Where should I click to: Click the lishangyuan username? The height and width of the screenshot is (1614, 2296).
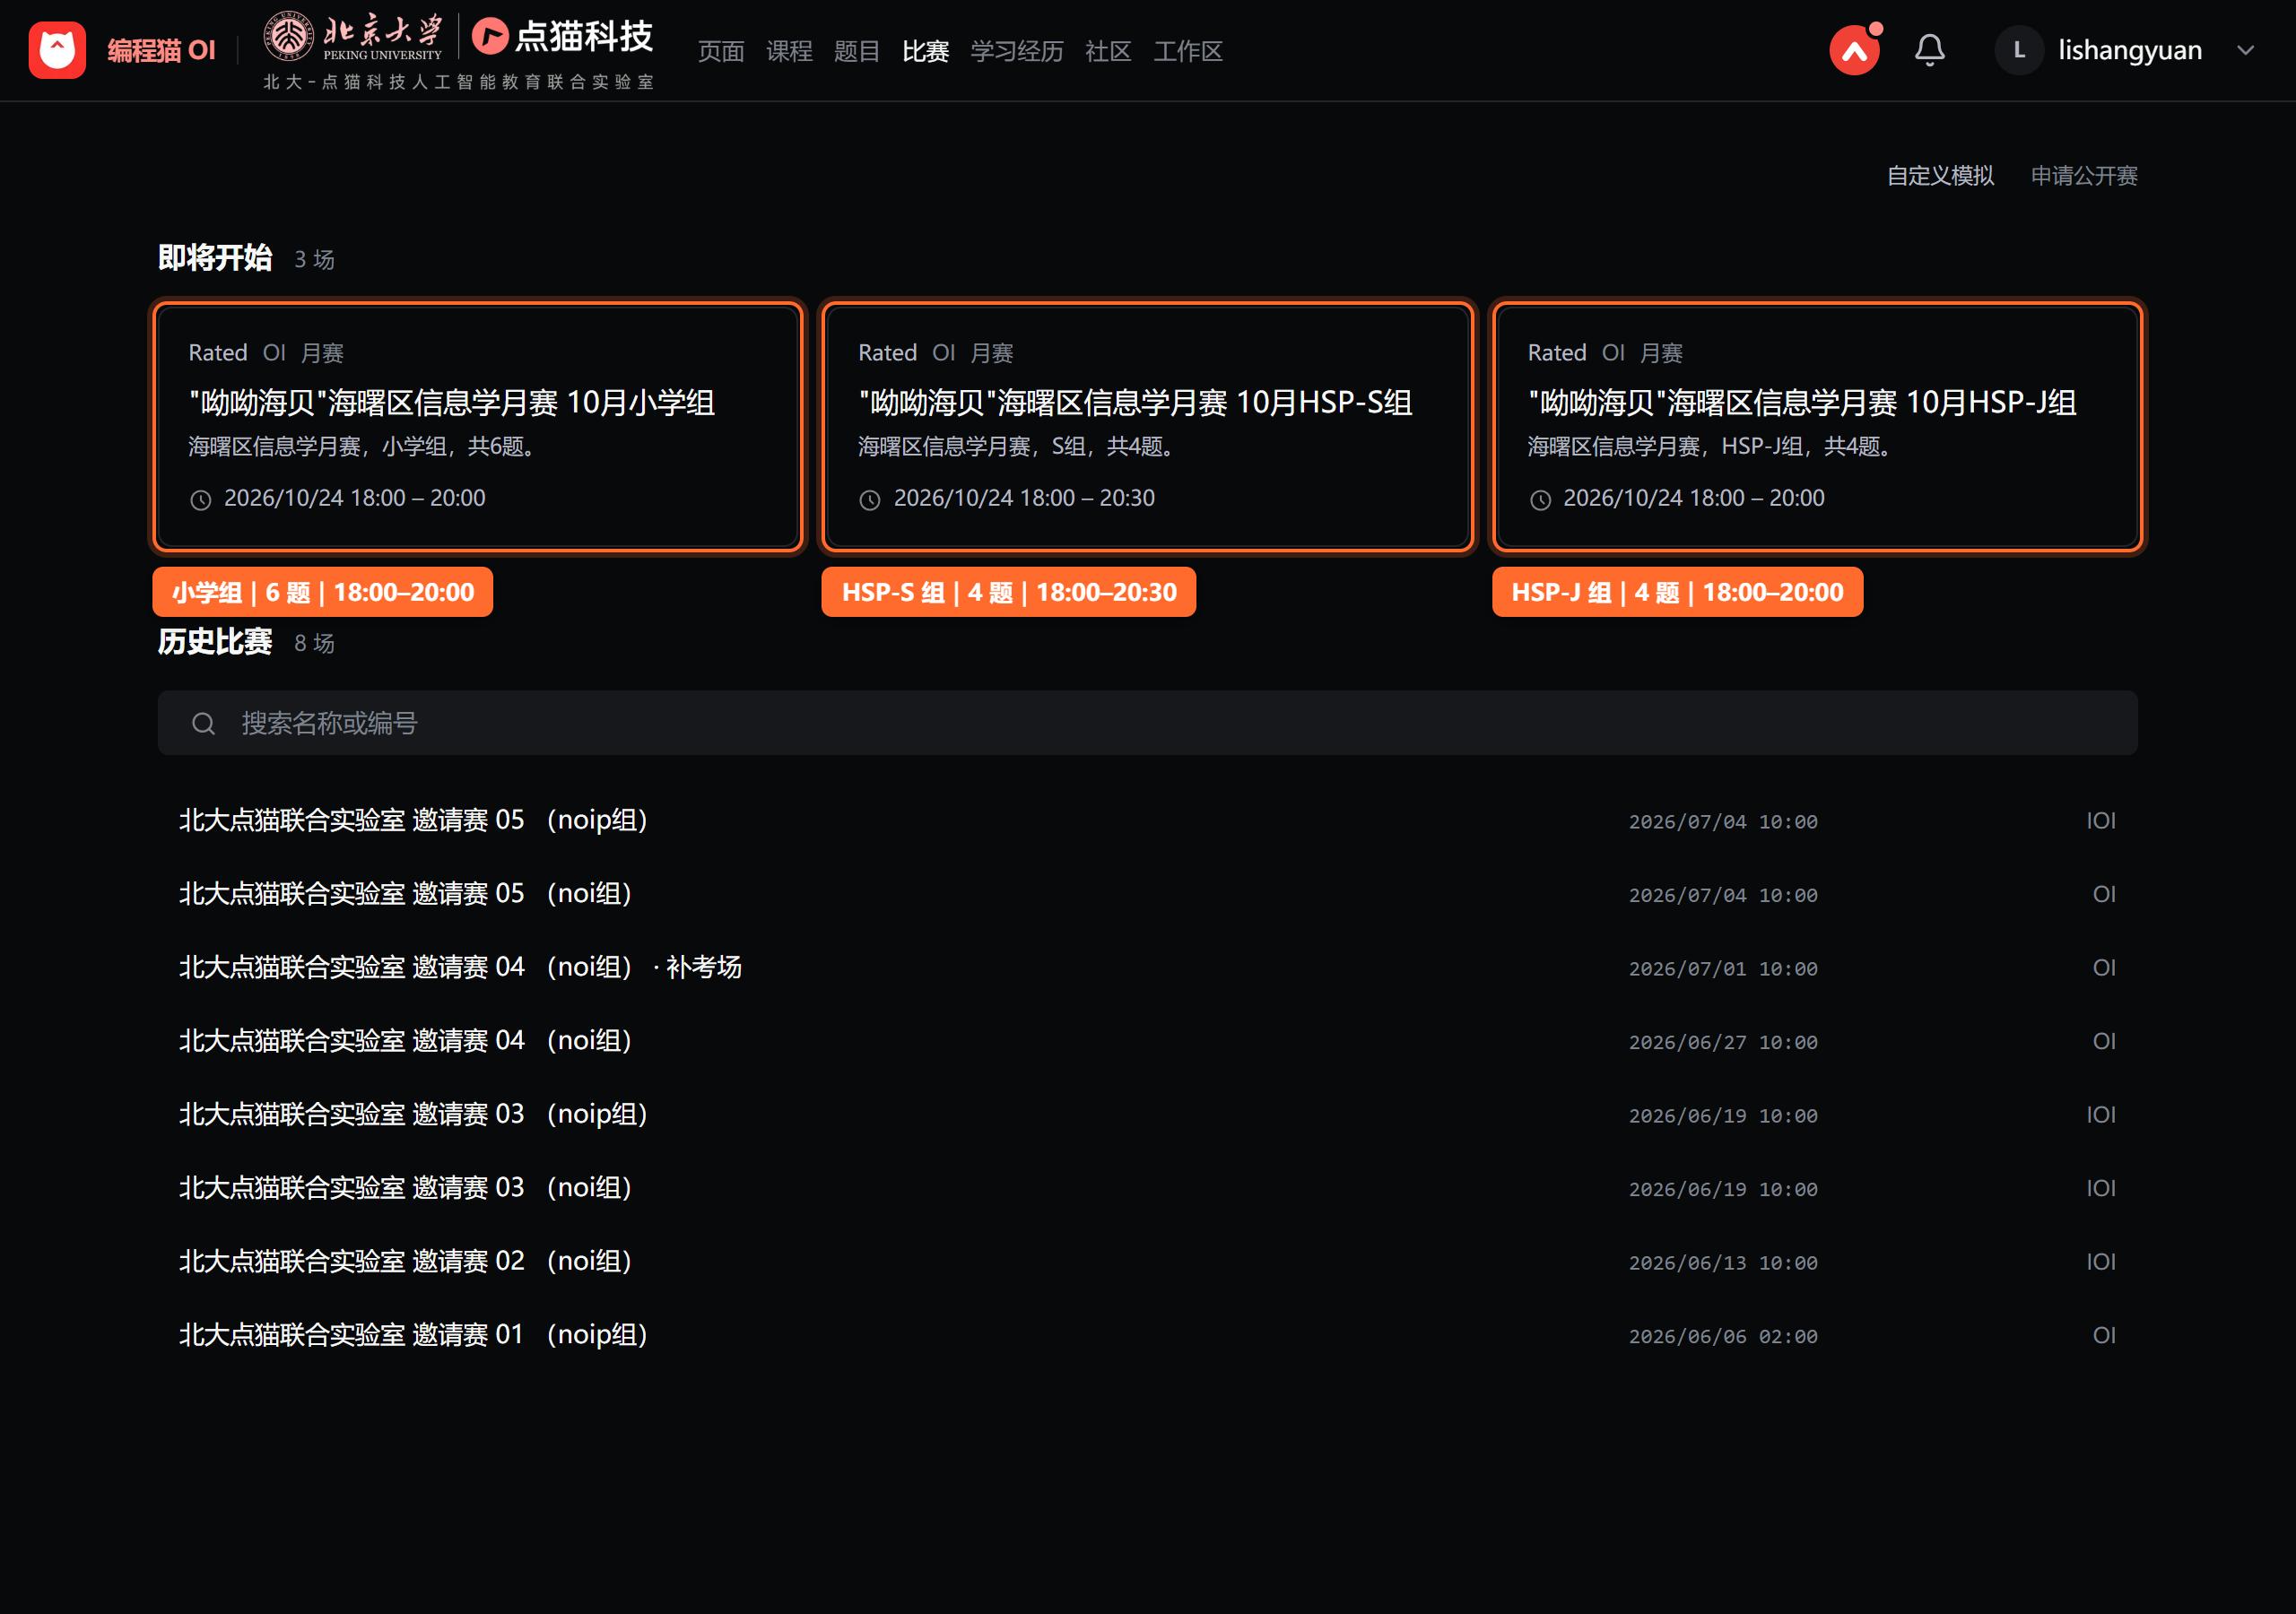[x=2129, y=50]
